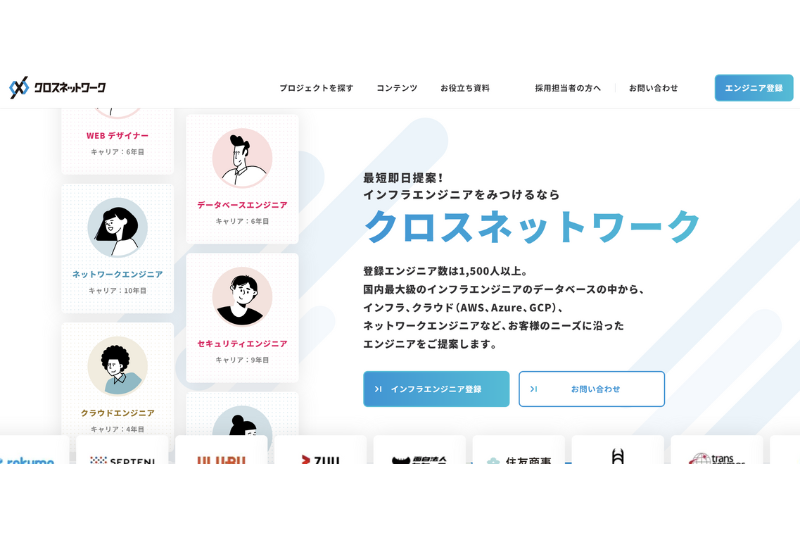The image size is (800, 533).
Task: Click the arrow icon on outlined お問い合わせ button
Action: (534, 389)
